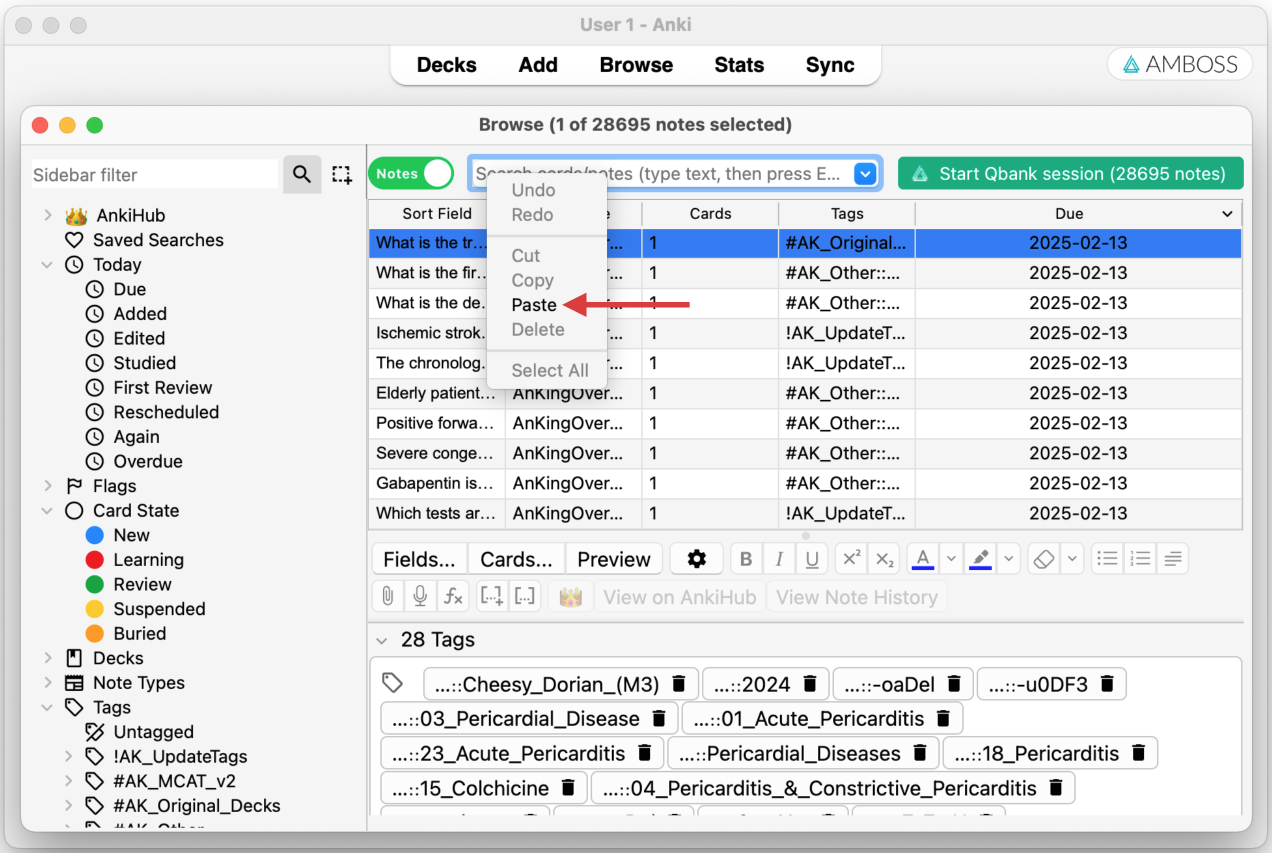Open Stats in main Anki window
This screenshot has width=1272, height=853.
click(739, 65)
